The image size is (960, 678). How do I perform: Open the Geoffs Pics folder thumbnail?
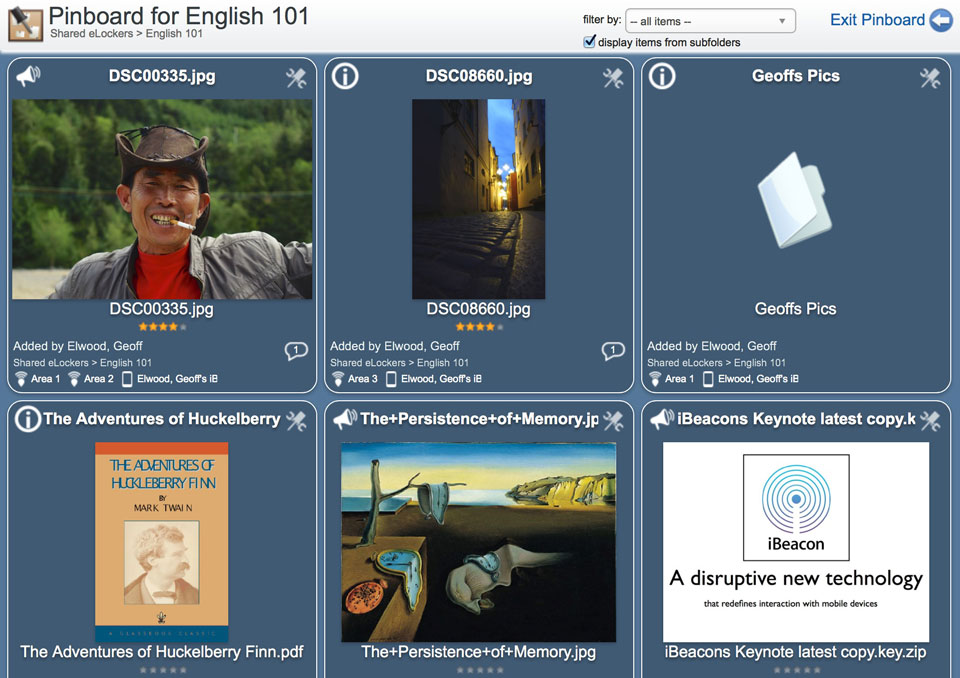[x=795, y=200]
